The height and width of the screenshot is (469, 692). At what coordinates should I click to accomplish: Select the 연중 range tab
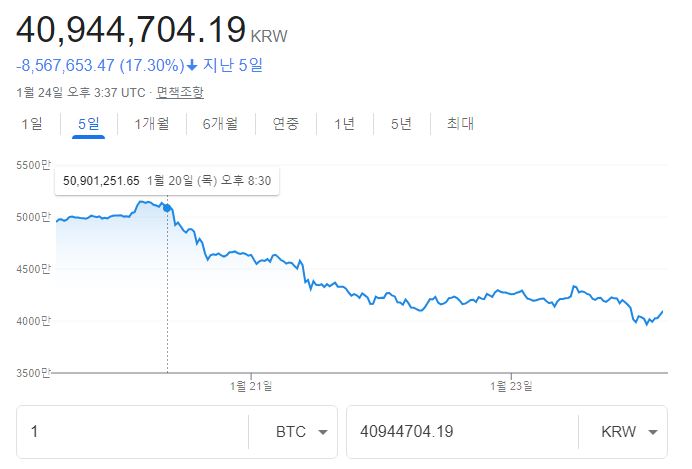[x=286, y=124]
